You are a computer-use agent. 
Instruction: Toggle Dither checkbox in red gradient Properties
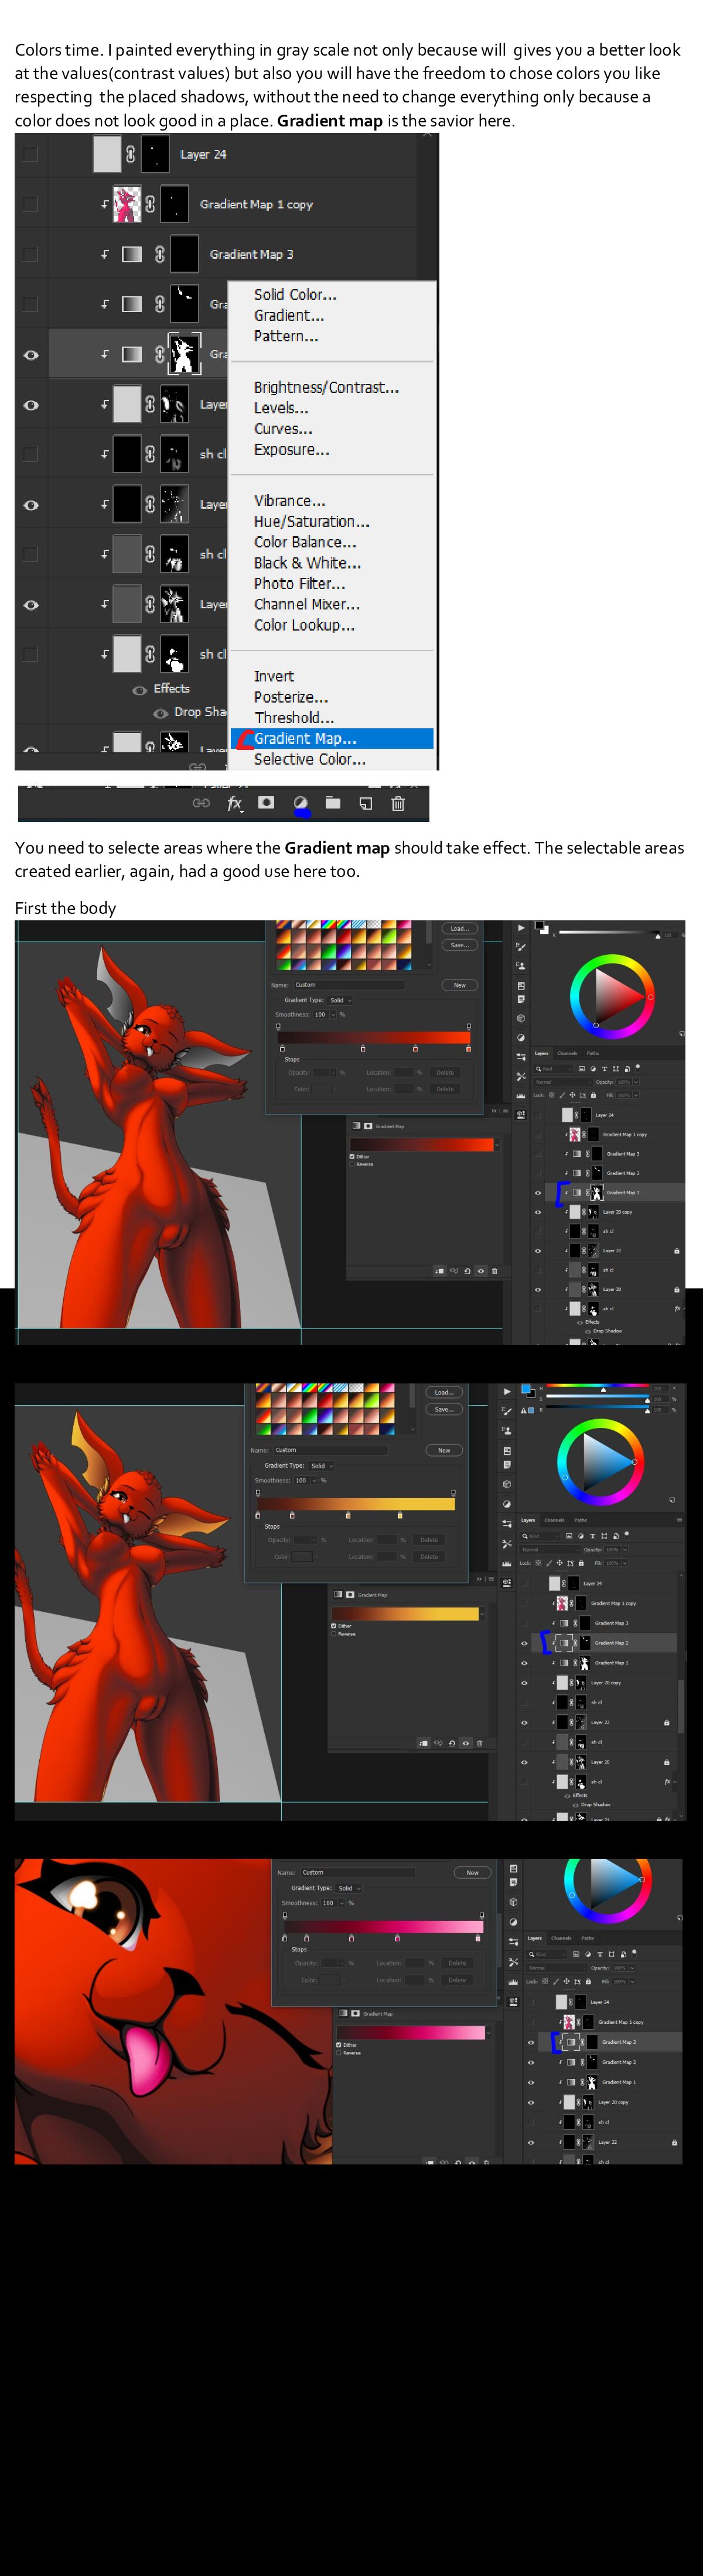[x=352, y=1157]
